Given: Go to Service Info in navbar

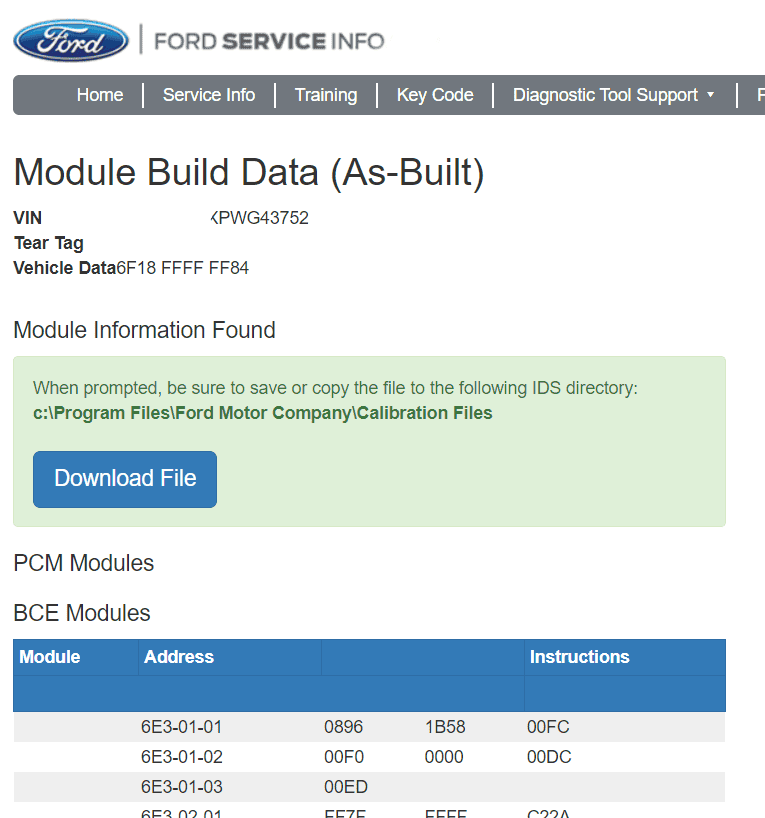Looking at the screenshot, I should point(209,95).
